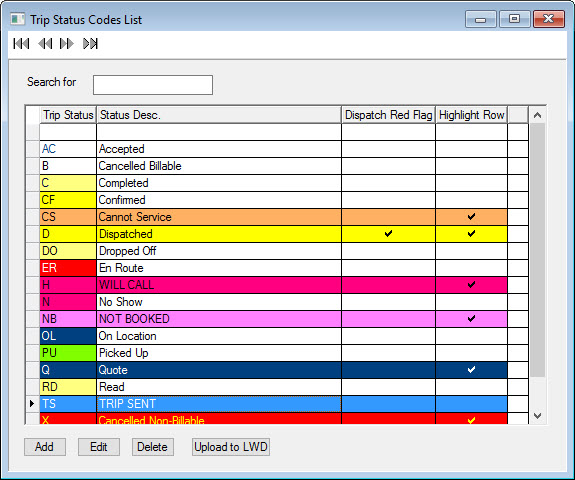575x480 pixels.
Task: Toggle Highlight Row check for Quote row
Action: point(471,370)
